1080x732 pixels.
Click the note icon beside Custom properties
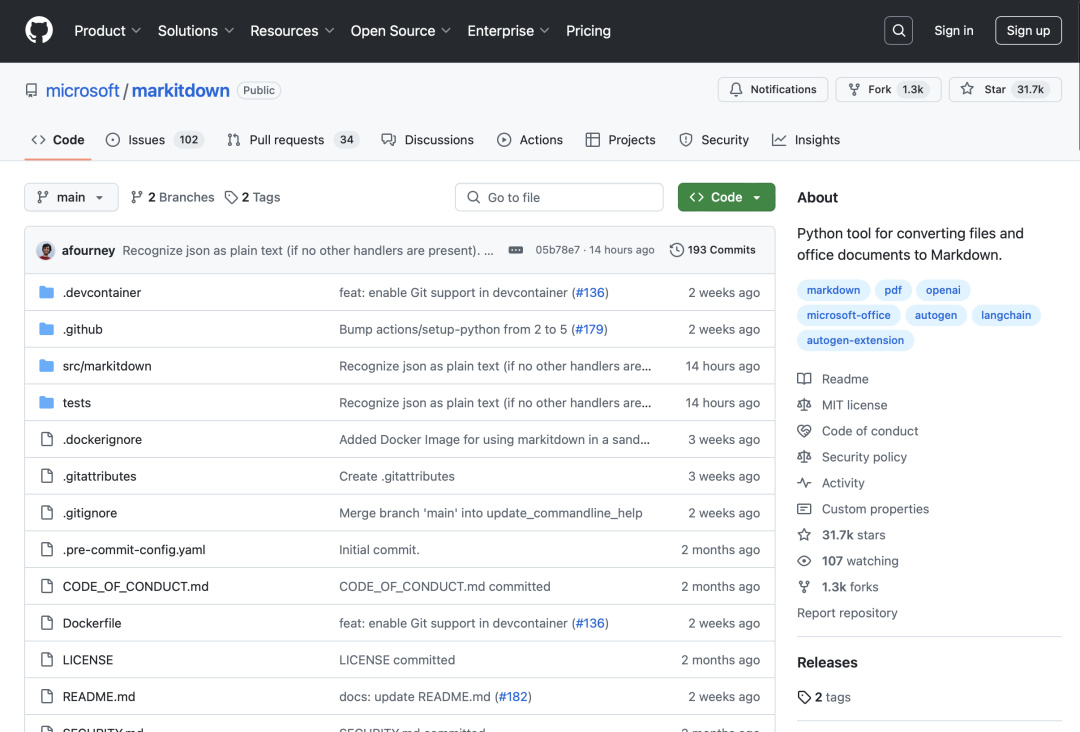coord(804,509)
